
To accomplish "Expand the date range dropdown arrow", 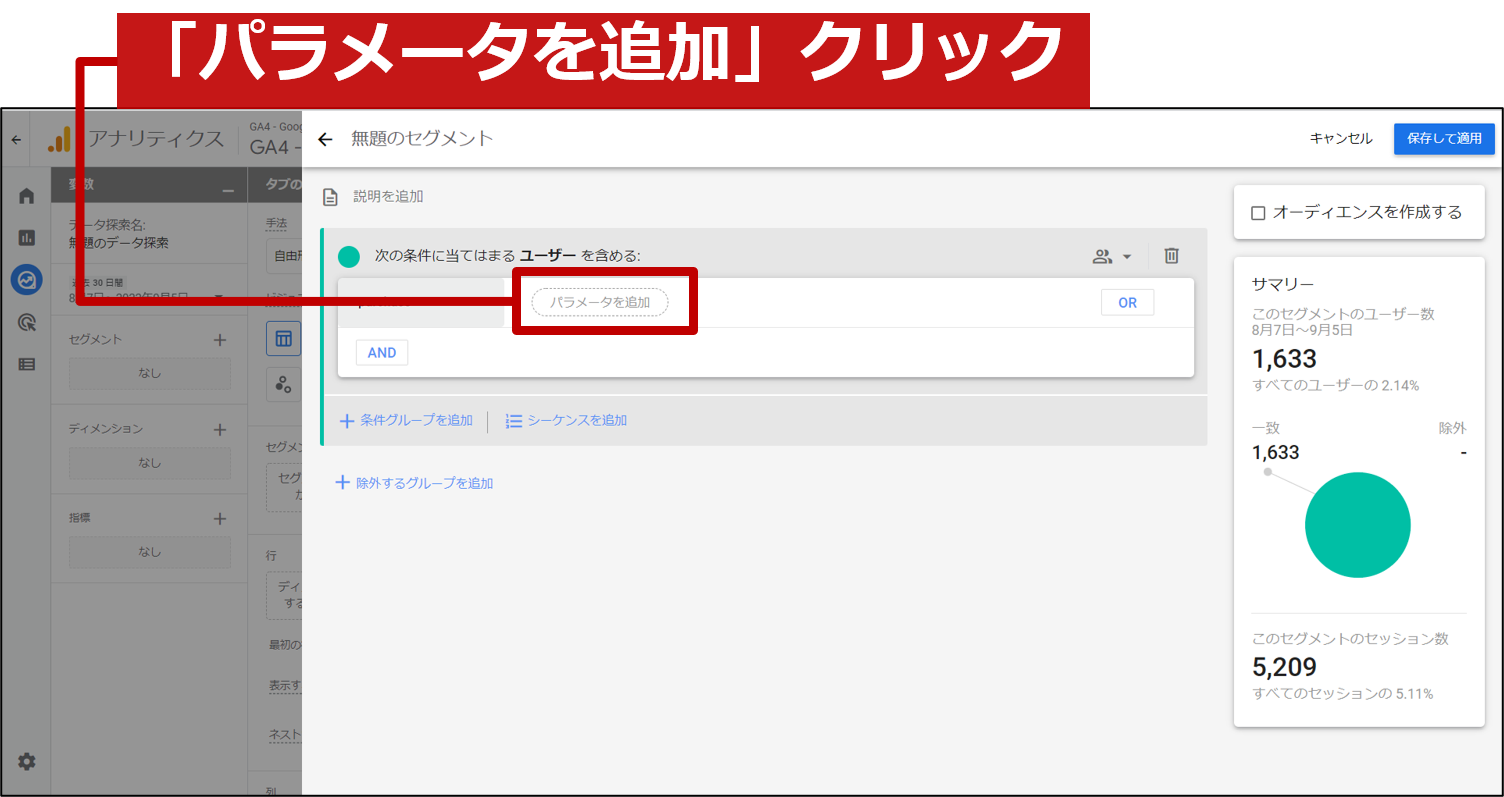I will tap(219, 298).
